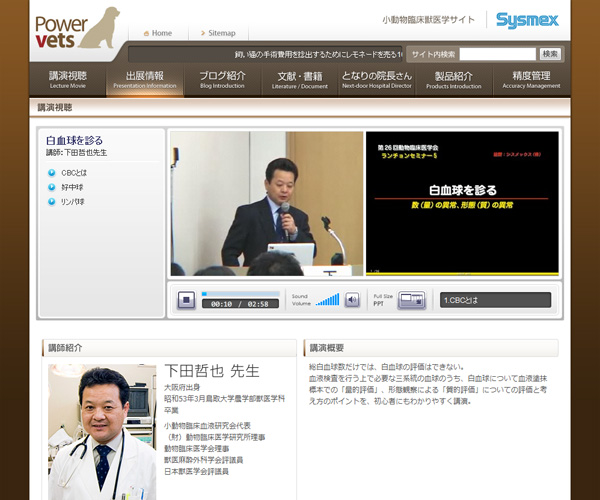Stop the lecture video playback

186,300
